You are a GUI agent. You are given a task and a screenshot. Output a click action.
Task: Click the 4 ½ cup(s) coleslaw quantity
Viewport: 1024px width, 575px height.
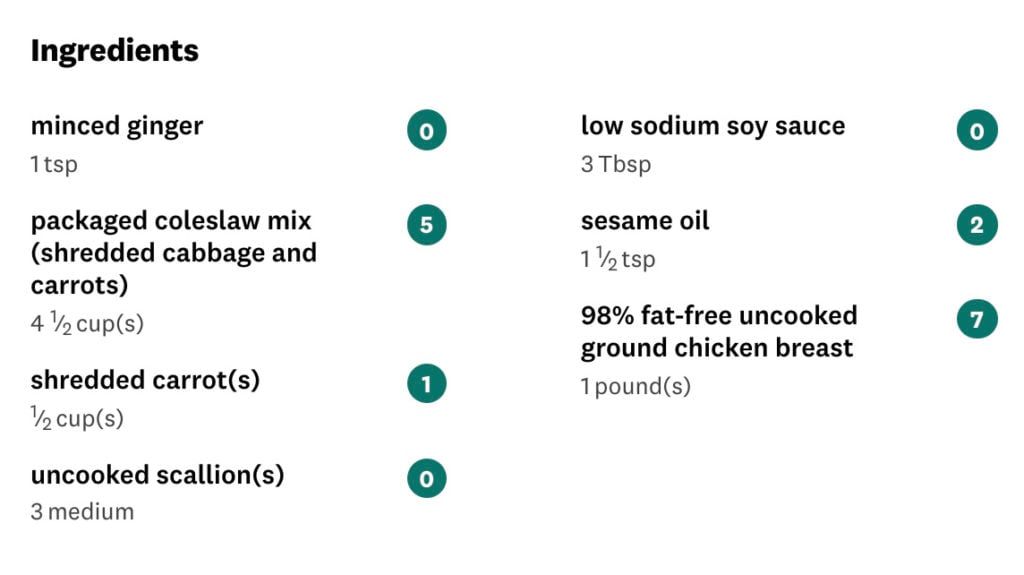click(x=87, y=323)
